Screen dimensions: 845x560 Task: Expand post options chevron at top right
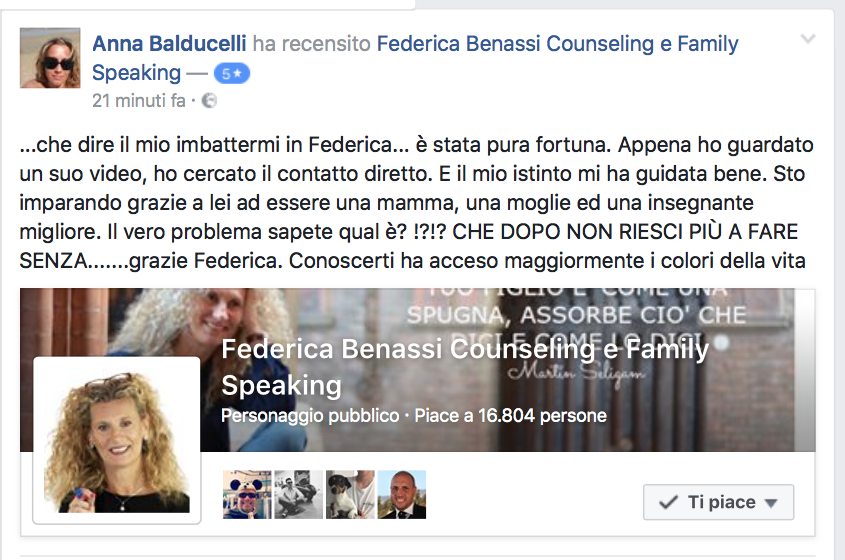point(807,39)
